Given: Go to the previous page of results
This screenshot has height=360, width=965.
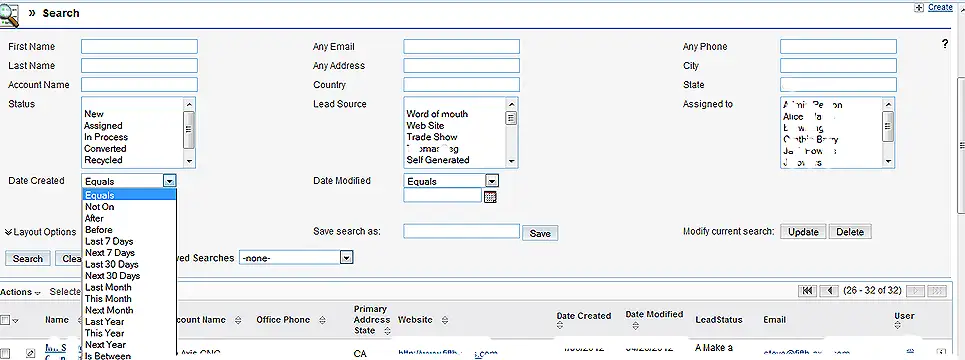Looking at the screenshot, I should point(829,290).
